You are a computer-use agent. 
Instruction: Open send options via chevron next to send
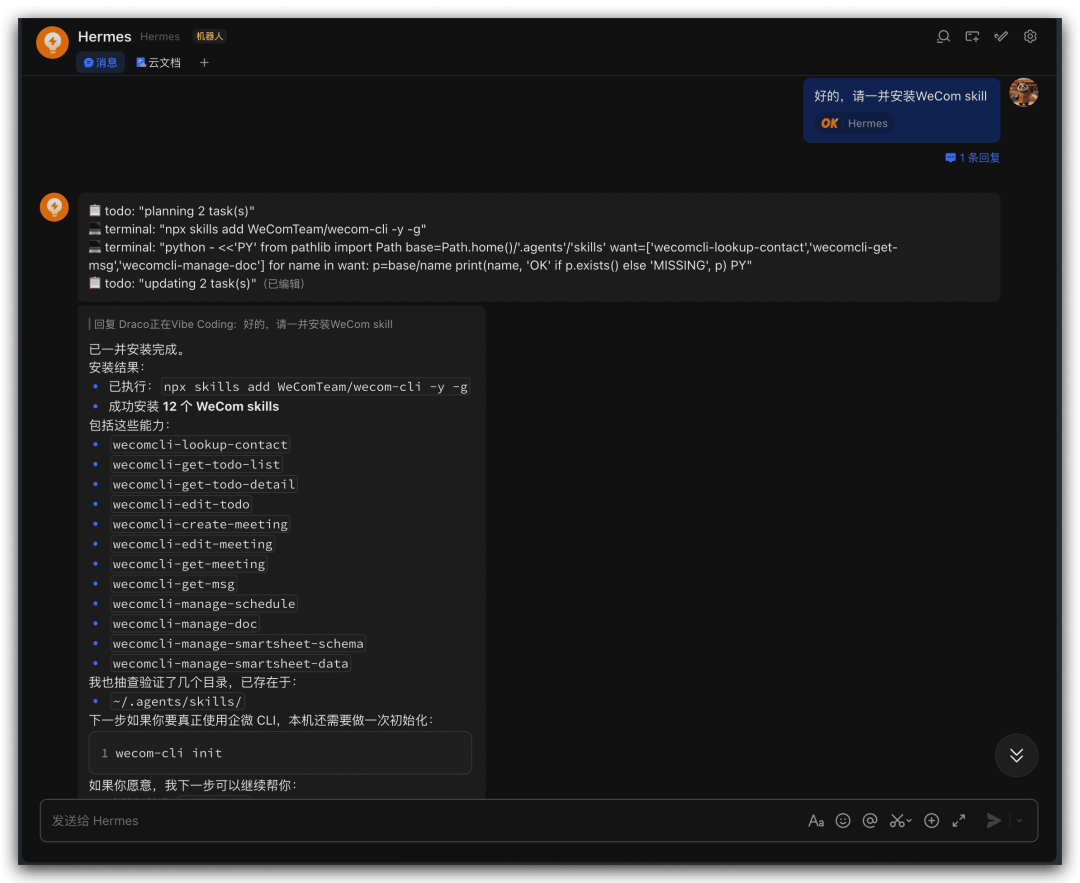pos(1018,820)
